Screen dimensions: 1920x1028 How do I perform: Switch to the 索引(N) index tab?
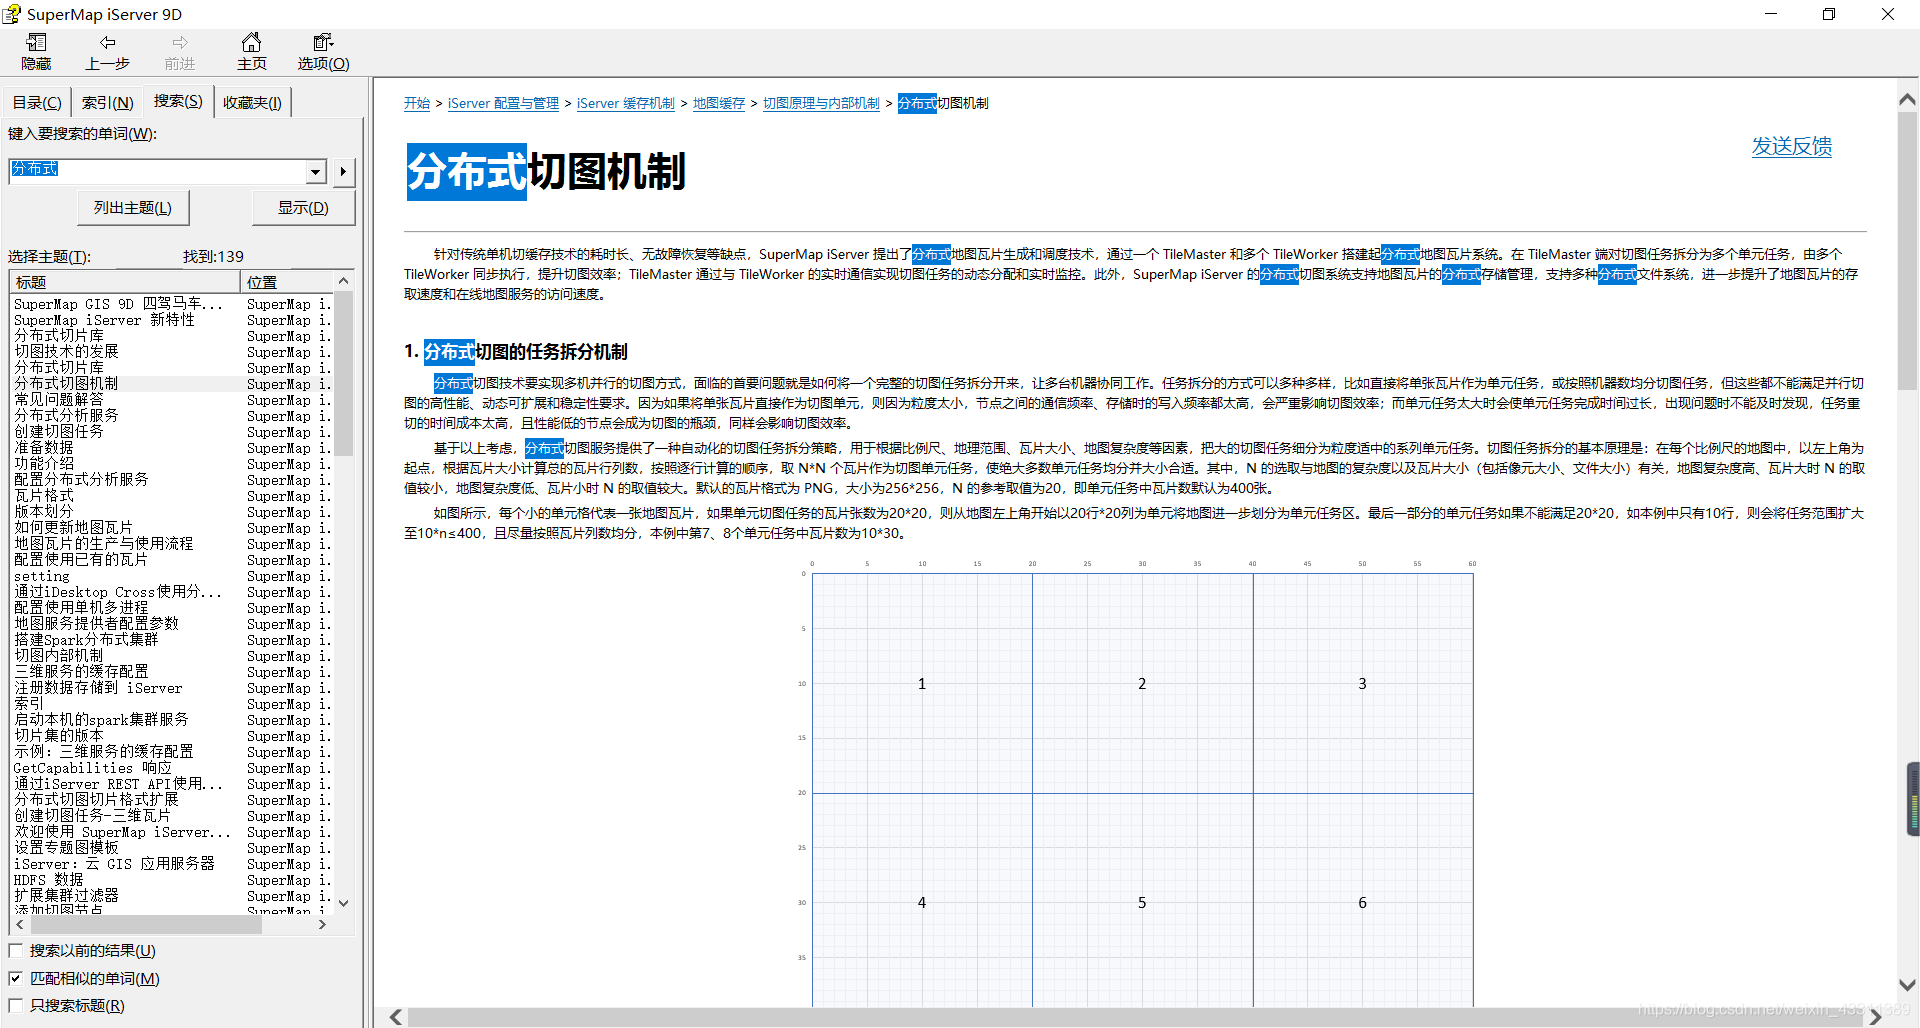(x=107, y=102)
